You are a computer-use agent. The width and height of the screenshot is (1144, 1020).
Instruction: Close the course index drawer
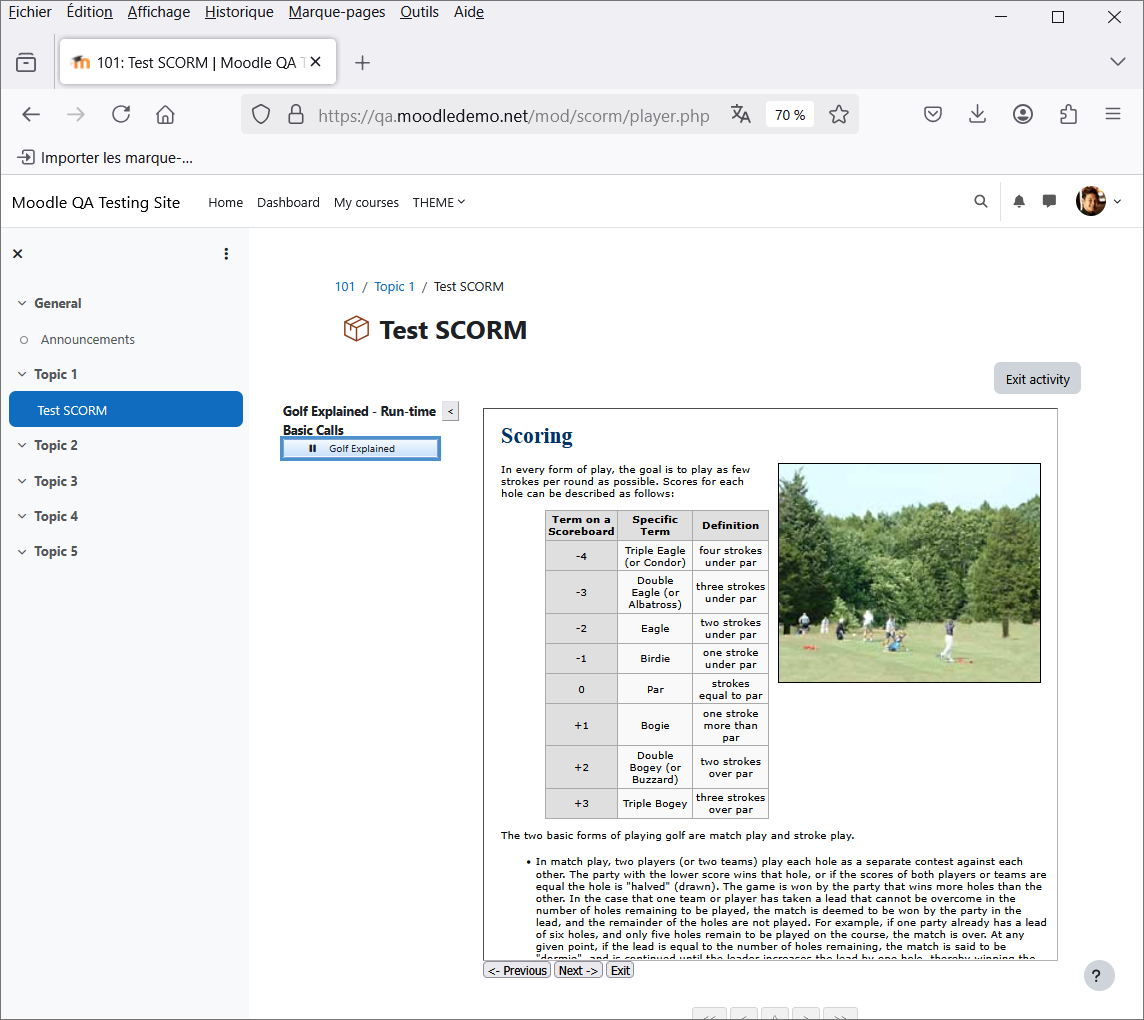[x=18, y=254]
